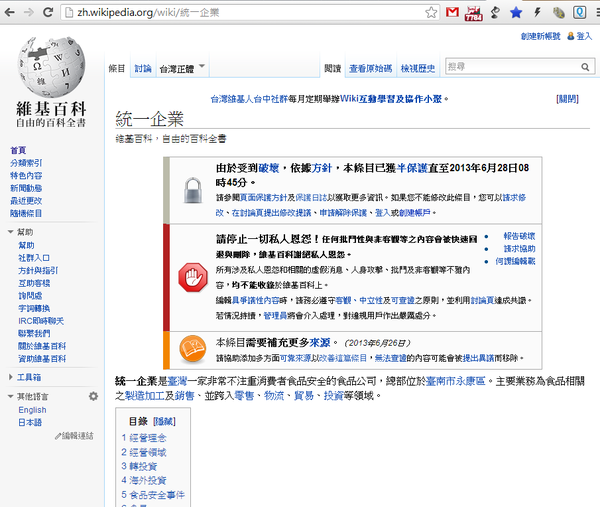Click the Gmail extension icon

coord(451,13)
